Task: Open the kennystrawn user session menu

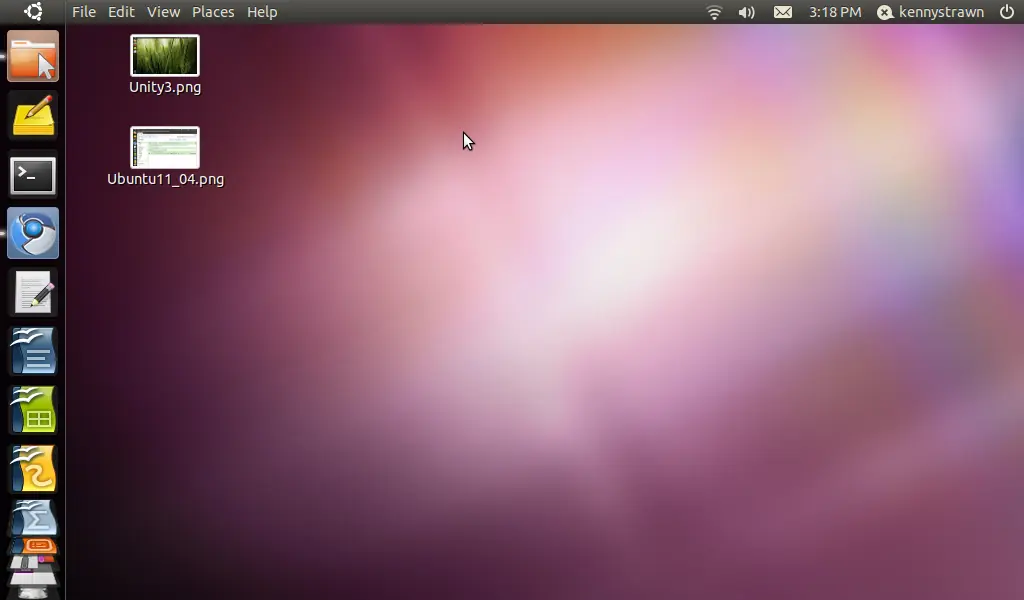Action: click(930, 12)
